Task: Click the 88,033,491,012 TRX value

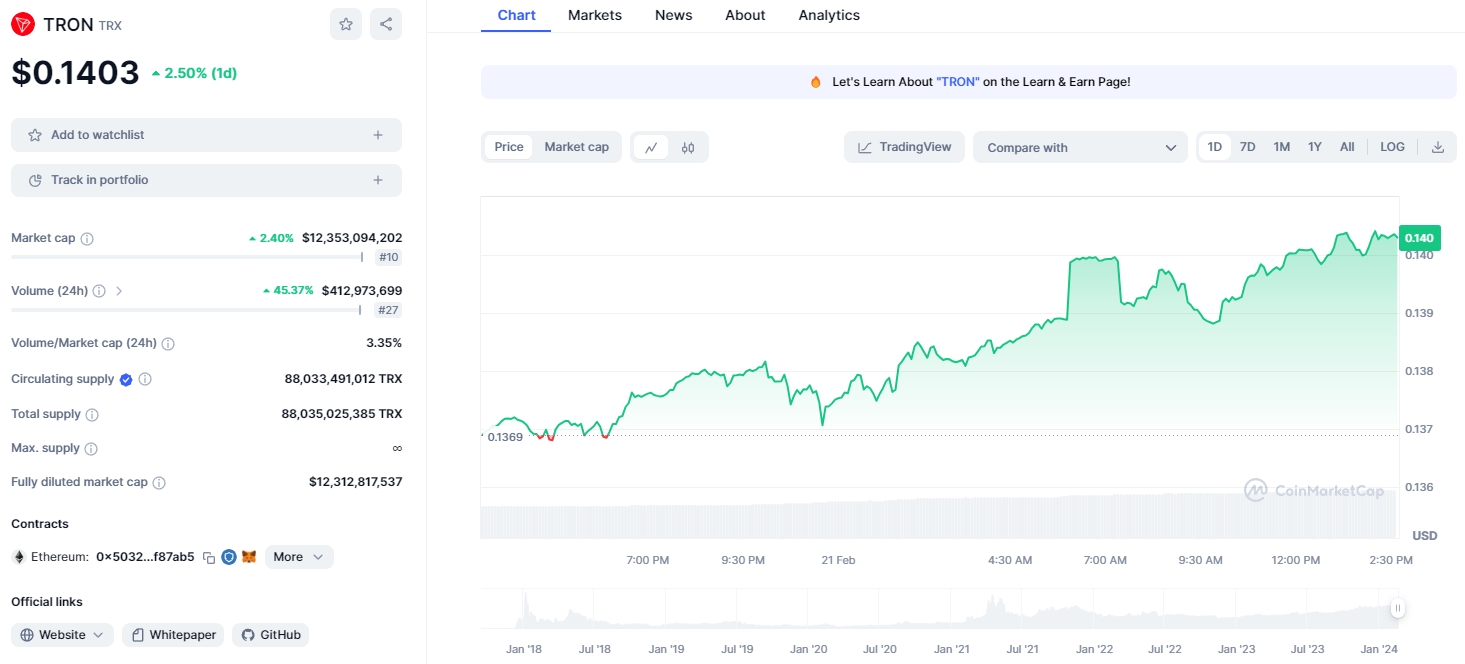Action: (343, 379)
